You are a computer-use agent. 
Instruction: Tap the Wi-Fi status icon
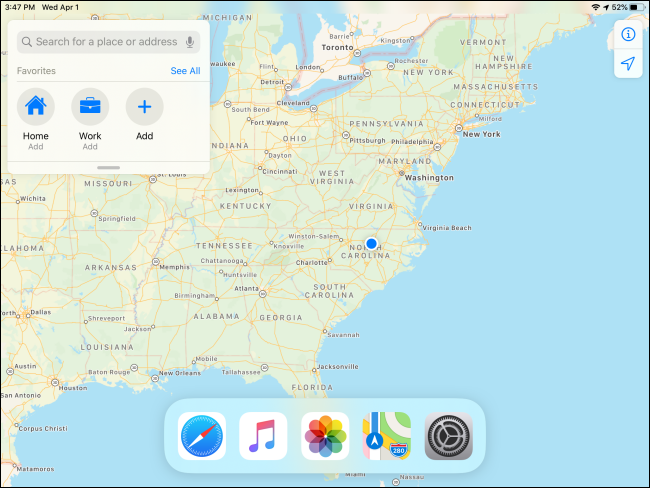click(x=596, y=7)
